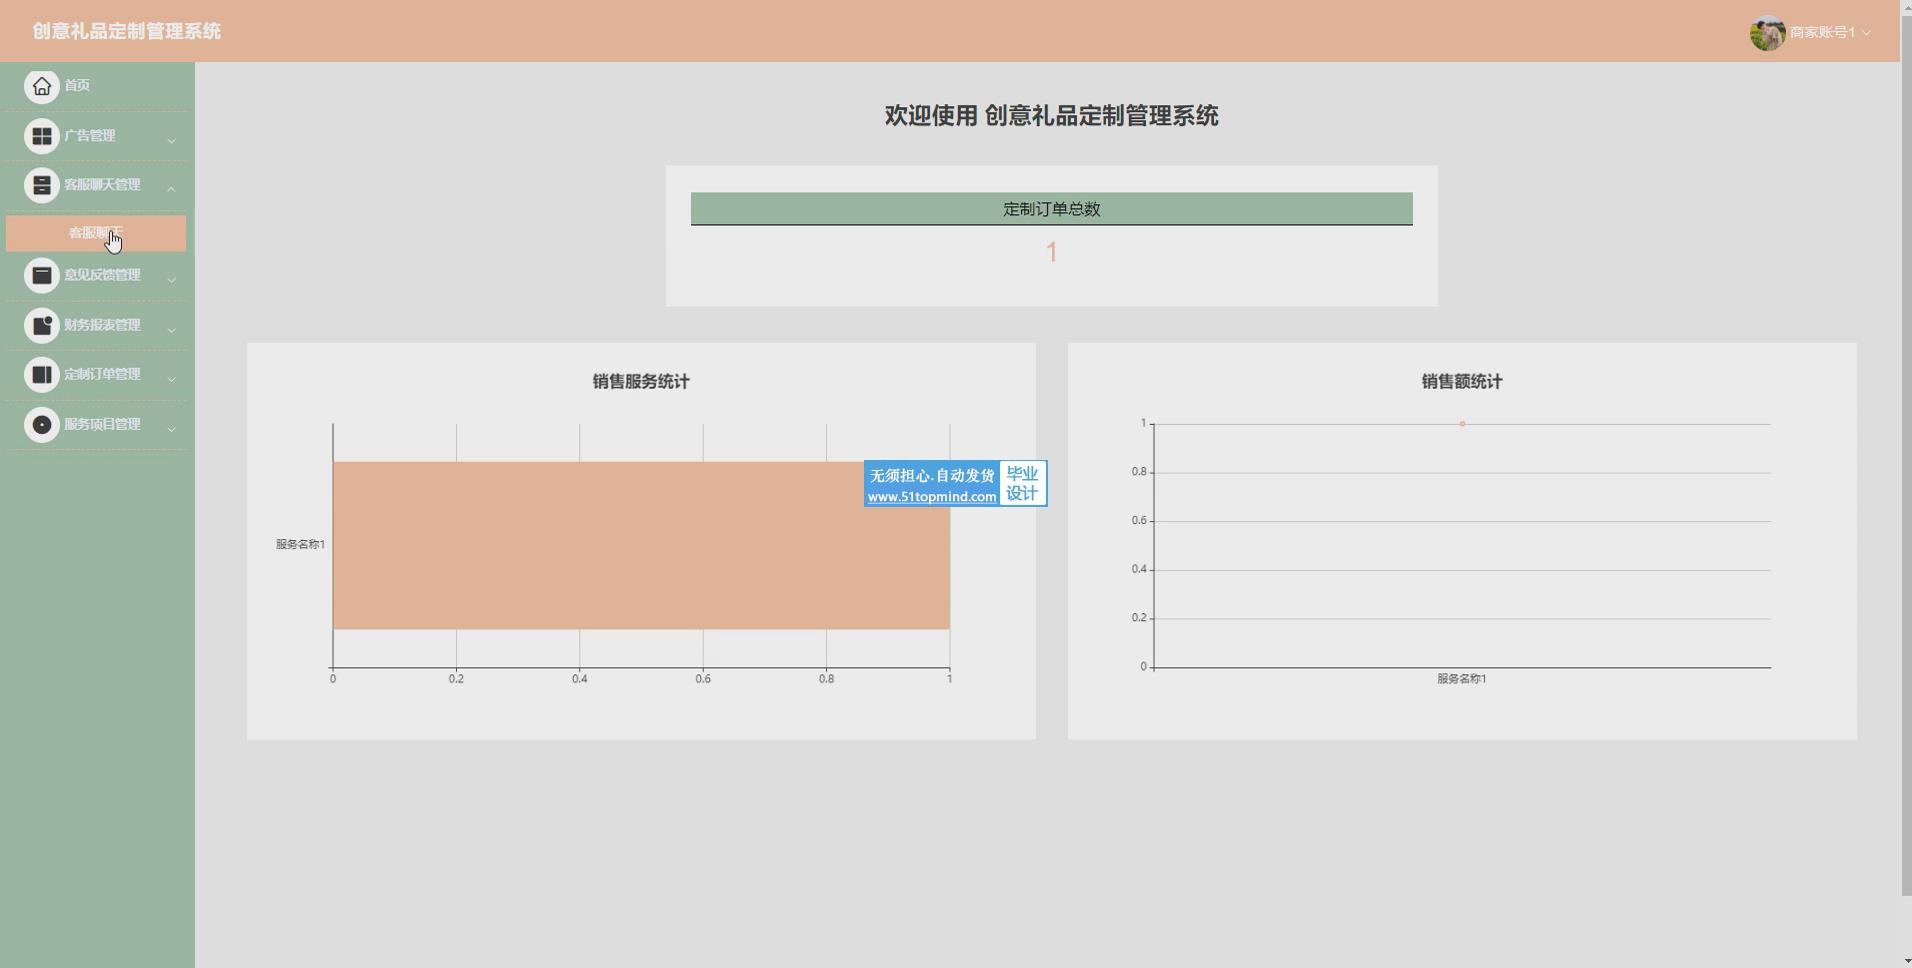Click the 广告管理 grid icon
1912x968 pixels.
pyautogui.click(x=42, y=136)
